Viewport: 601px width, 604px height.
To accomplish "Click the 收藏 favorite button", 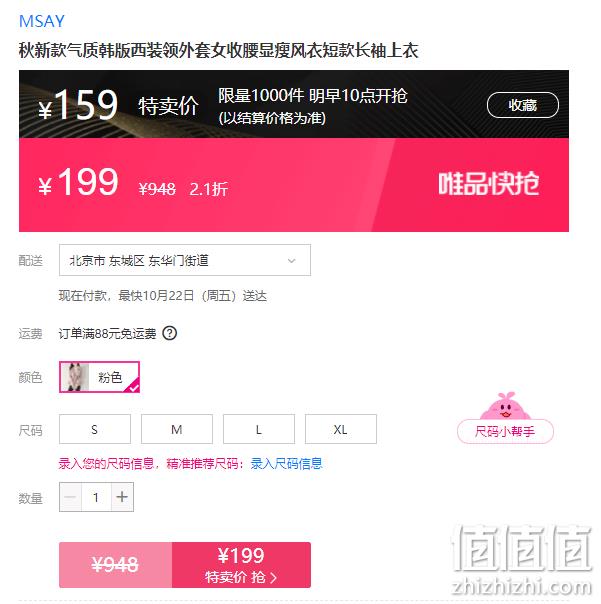I will point(523,105).
